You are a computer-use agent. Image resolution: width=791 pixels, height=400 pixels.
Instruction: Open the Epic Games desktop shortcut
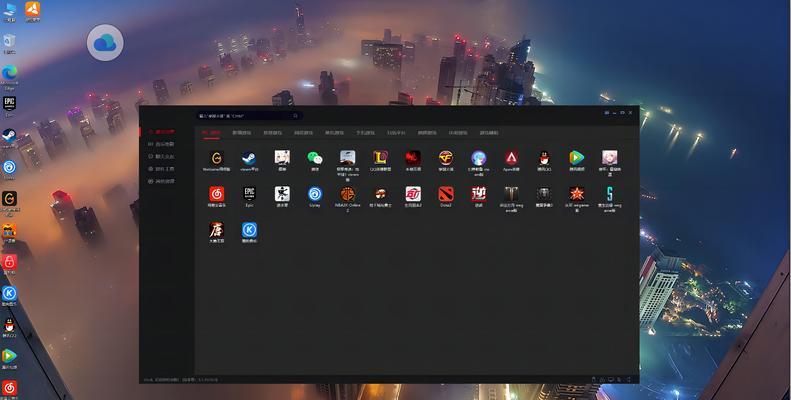point(10,106)
